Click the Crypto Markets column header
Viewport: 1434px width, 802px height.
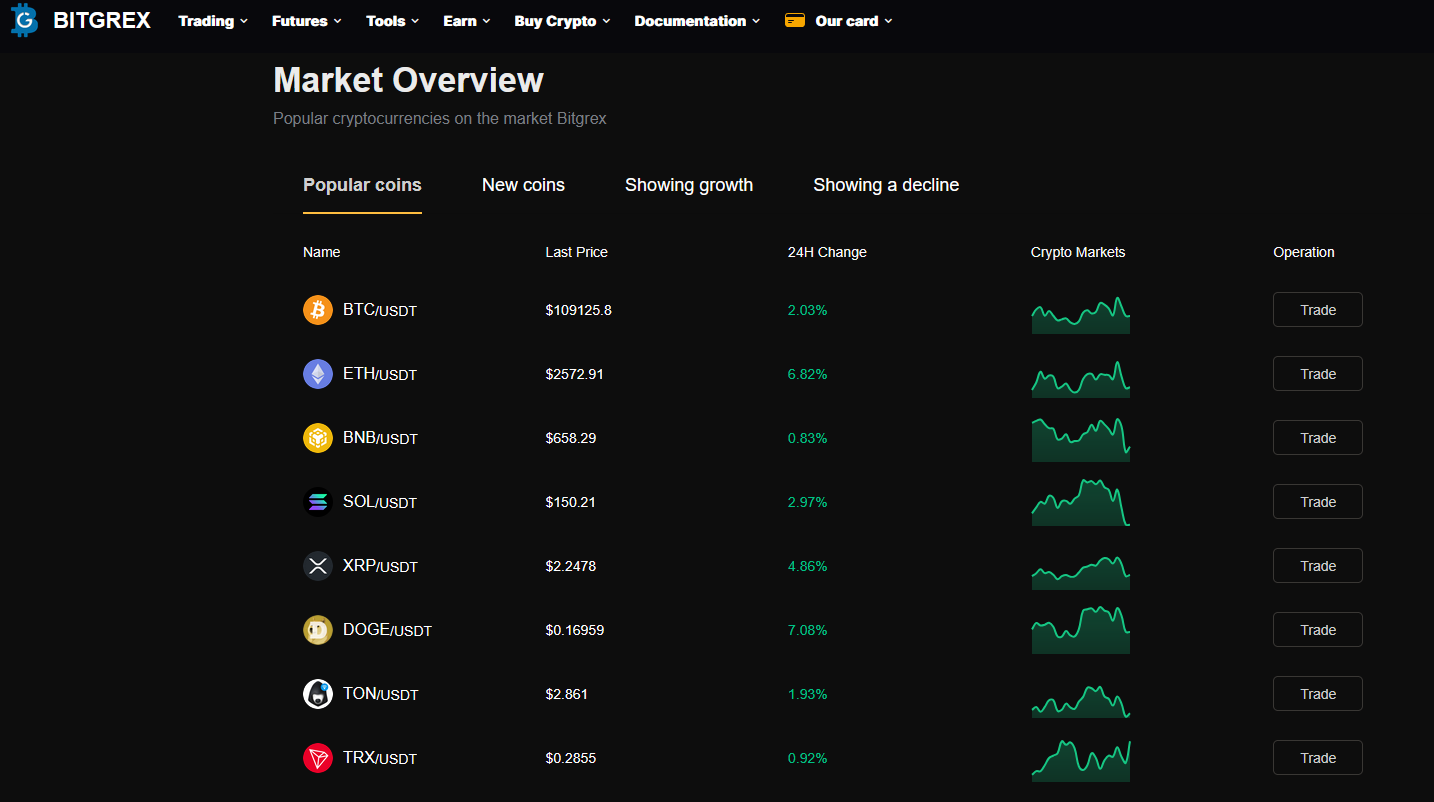point(1078,252)
